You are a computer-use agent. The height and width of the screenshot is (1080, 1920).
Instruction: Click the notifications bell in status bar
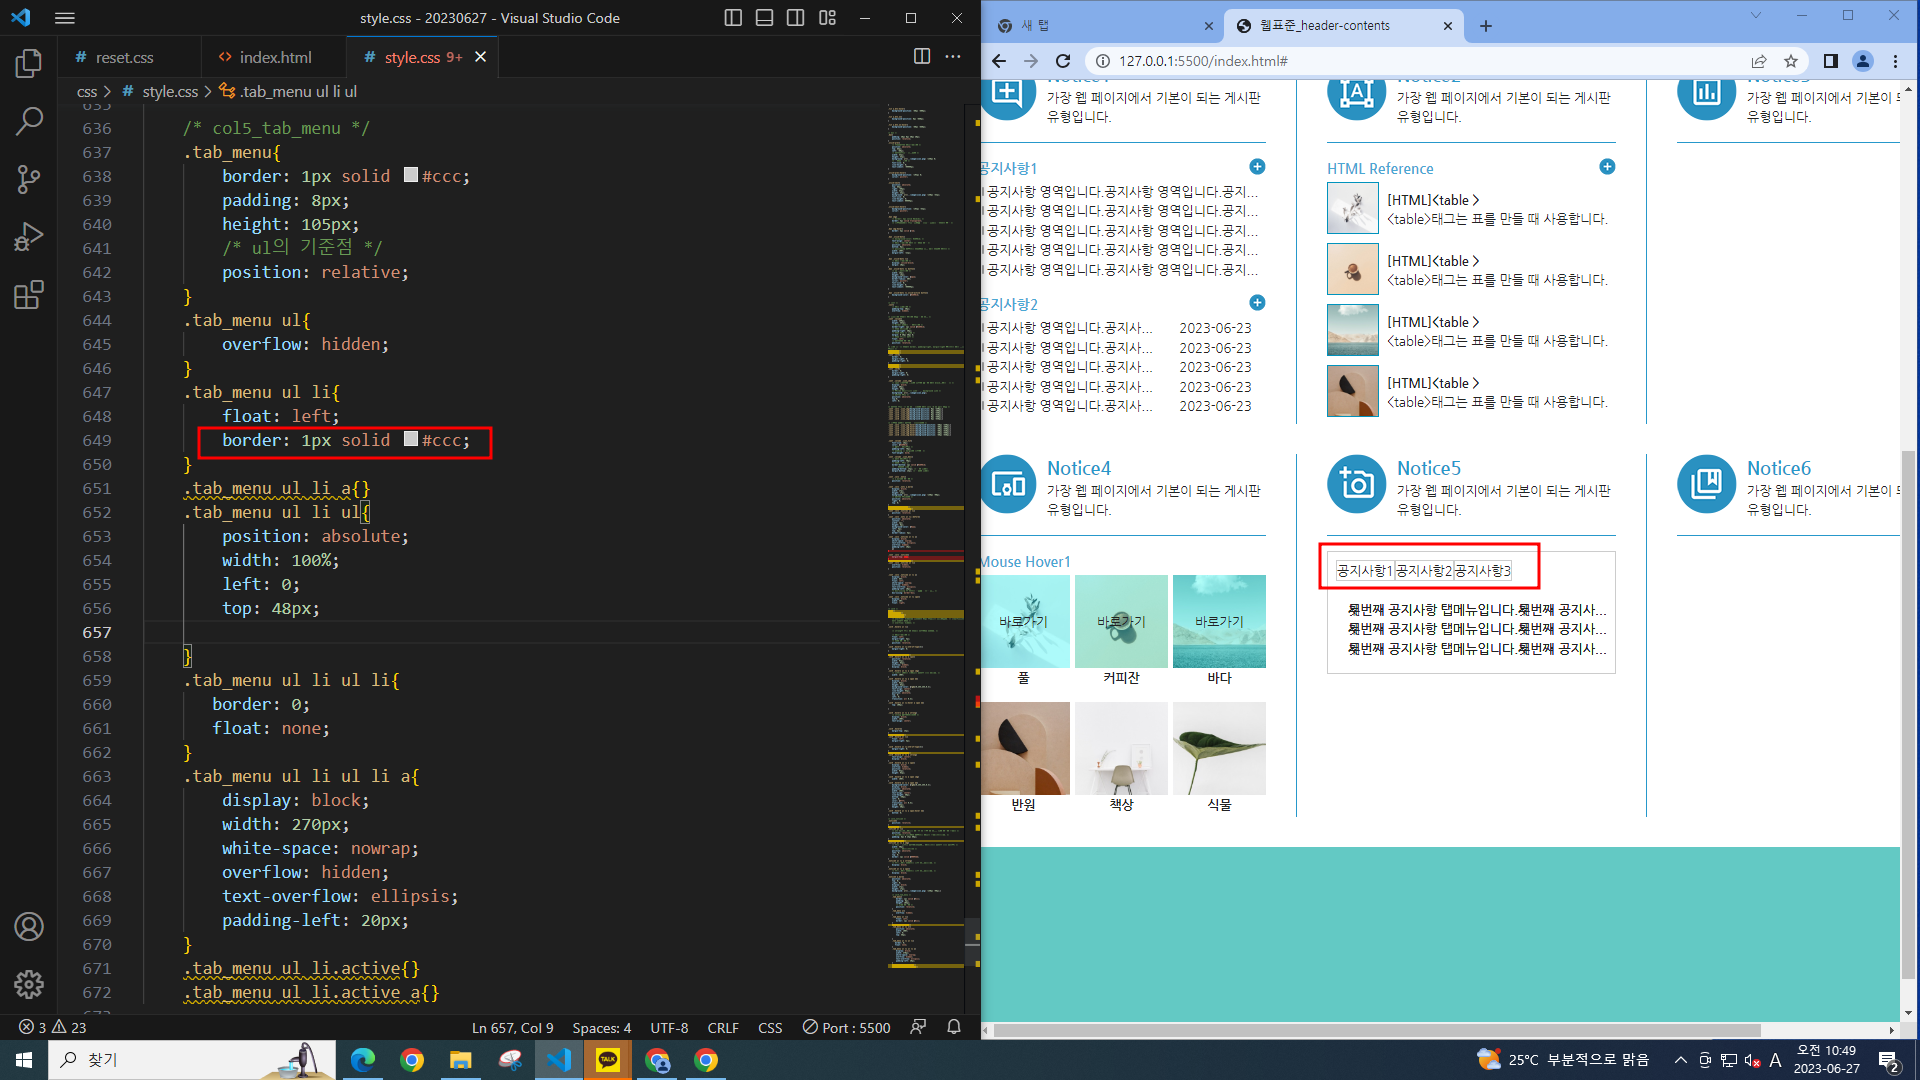[x=953, y=1027]
